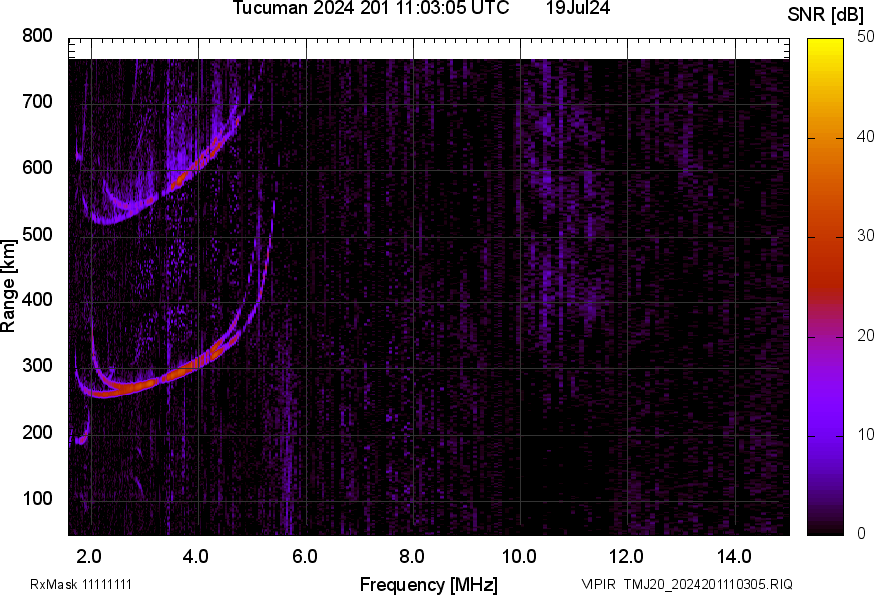Image resolution: width=874 pixels, height=595 pixels.
Task: Click the filename 'TMJ20_2024201110305.RIQ'
Action: 708,584
